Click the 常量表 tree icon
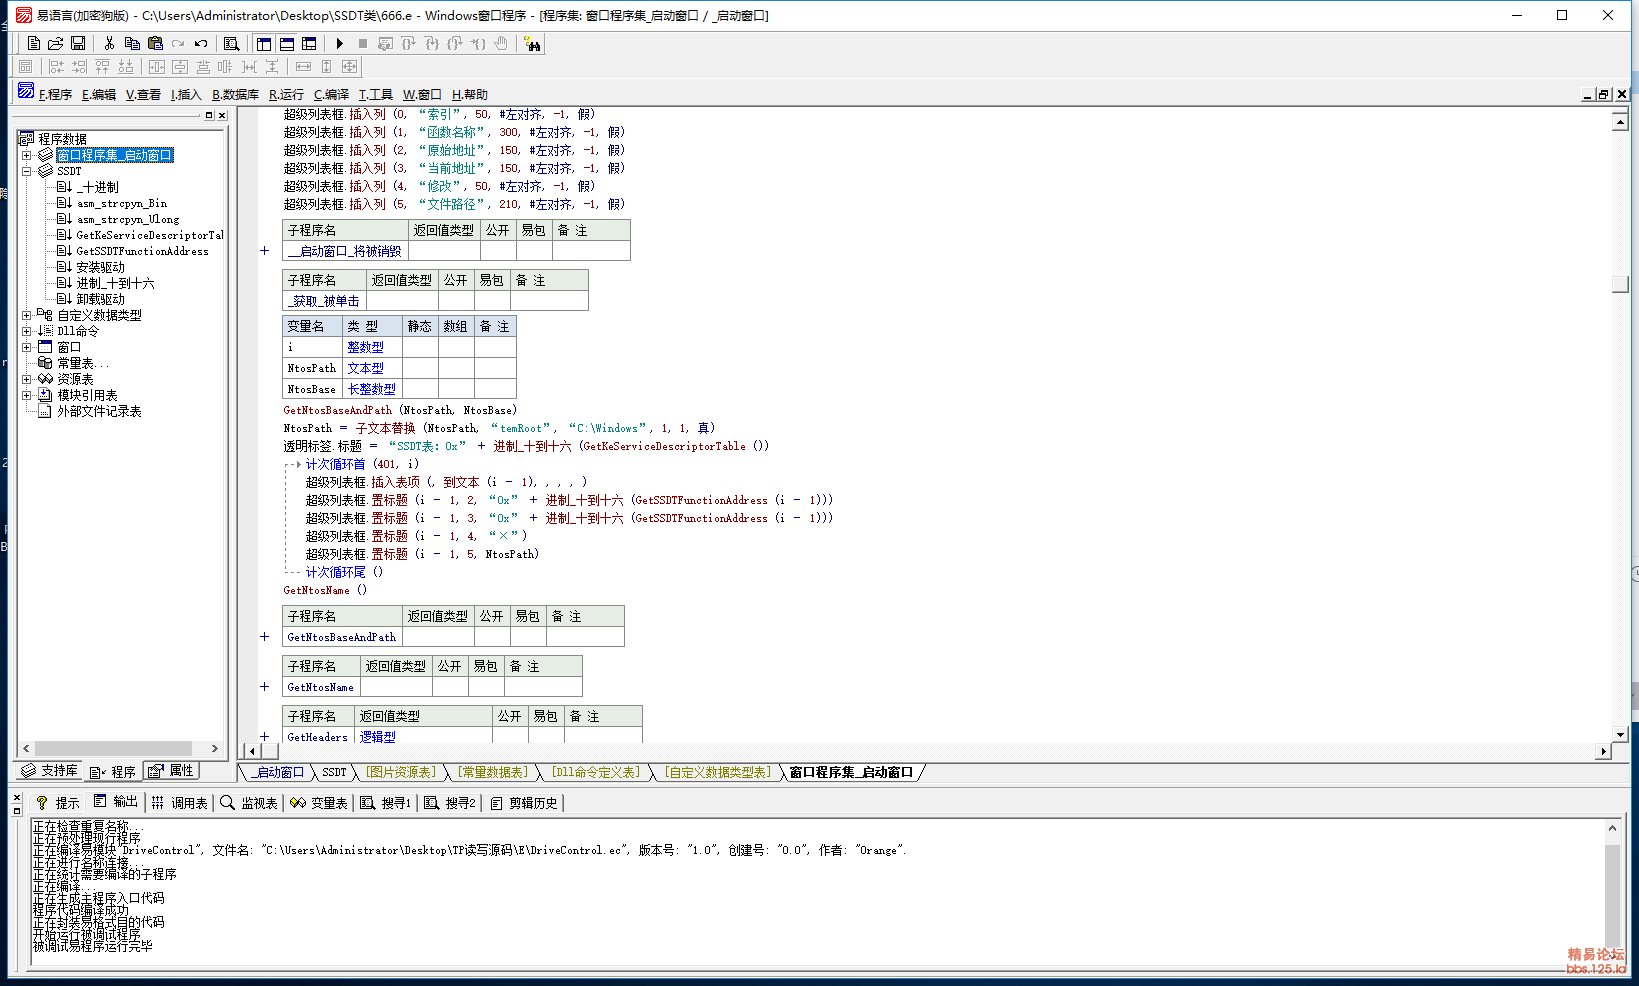1639x986 pixels. click(45, 363)
